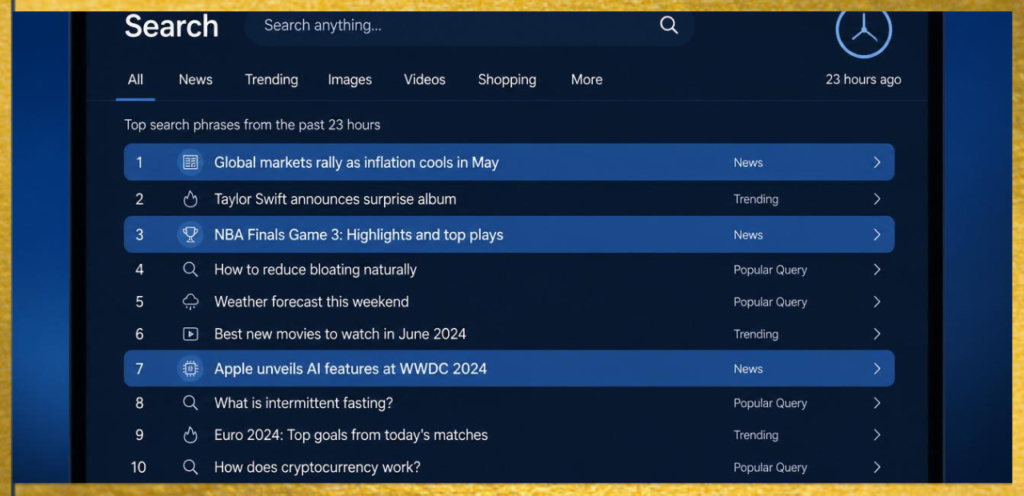The width and height of the screenshot is (1024, 496).
Task: Click newspaper icon beside Global markets rally
Action: (x=190, y=163)
